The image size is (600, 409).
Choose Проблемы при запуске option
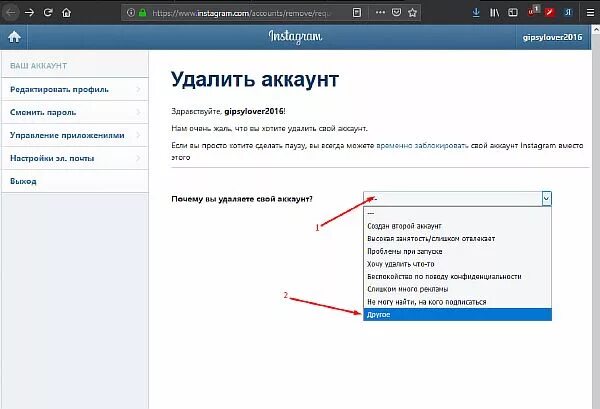pyautogui.click(x=457, y=251)
